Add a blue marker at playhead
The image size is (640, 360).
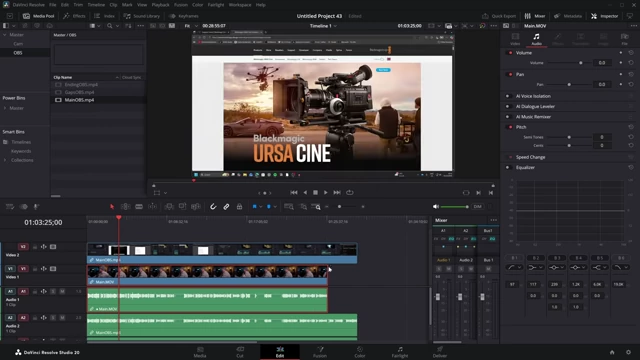tap(269, 207)
